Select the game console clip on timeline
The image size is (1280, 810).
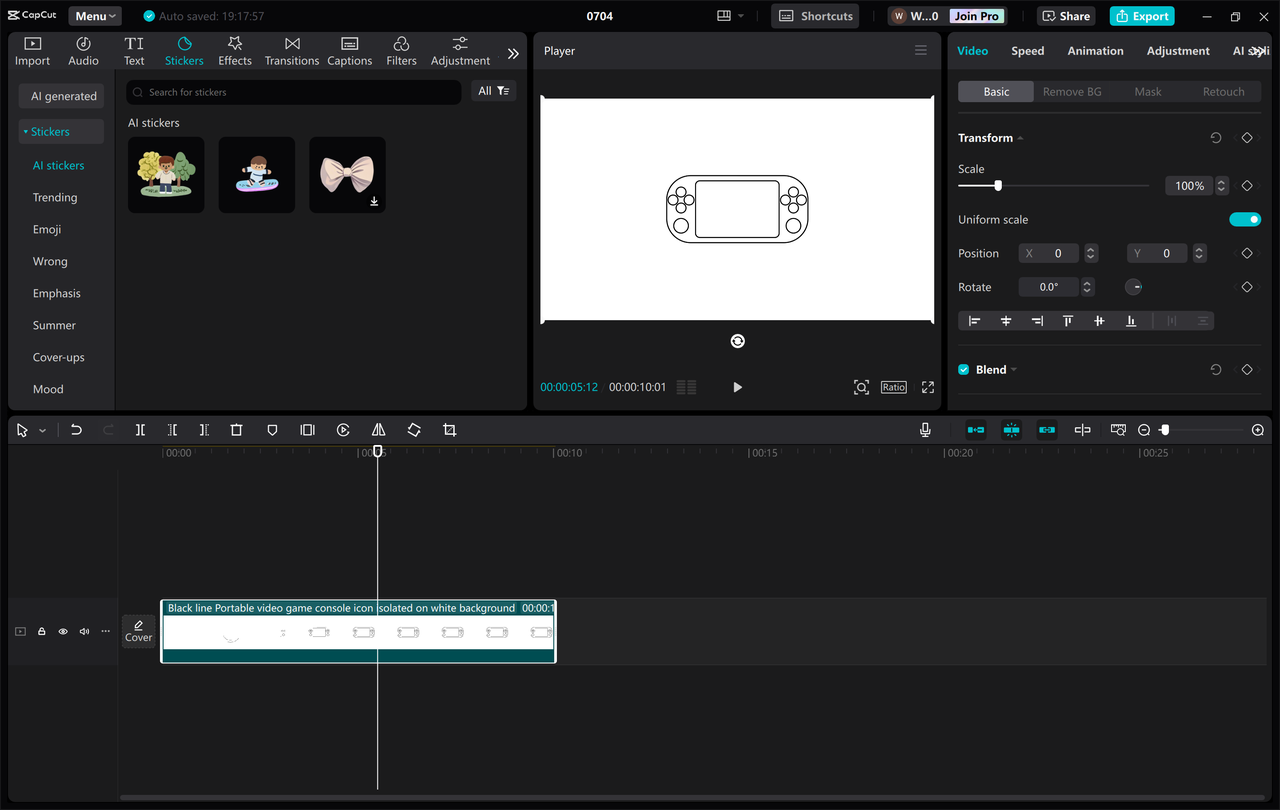coord(358,631)
